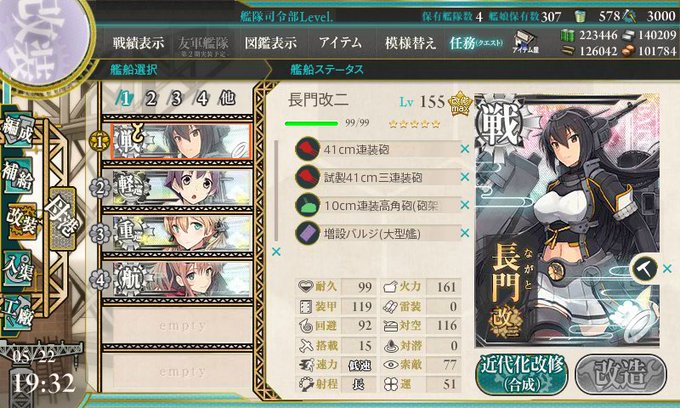Open the 入渠 repair dock sidebar icon
The height and width of the screenshot is (408, 680).
tap(17, 269)
